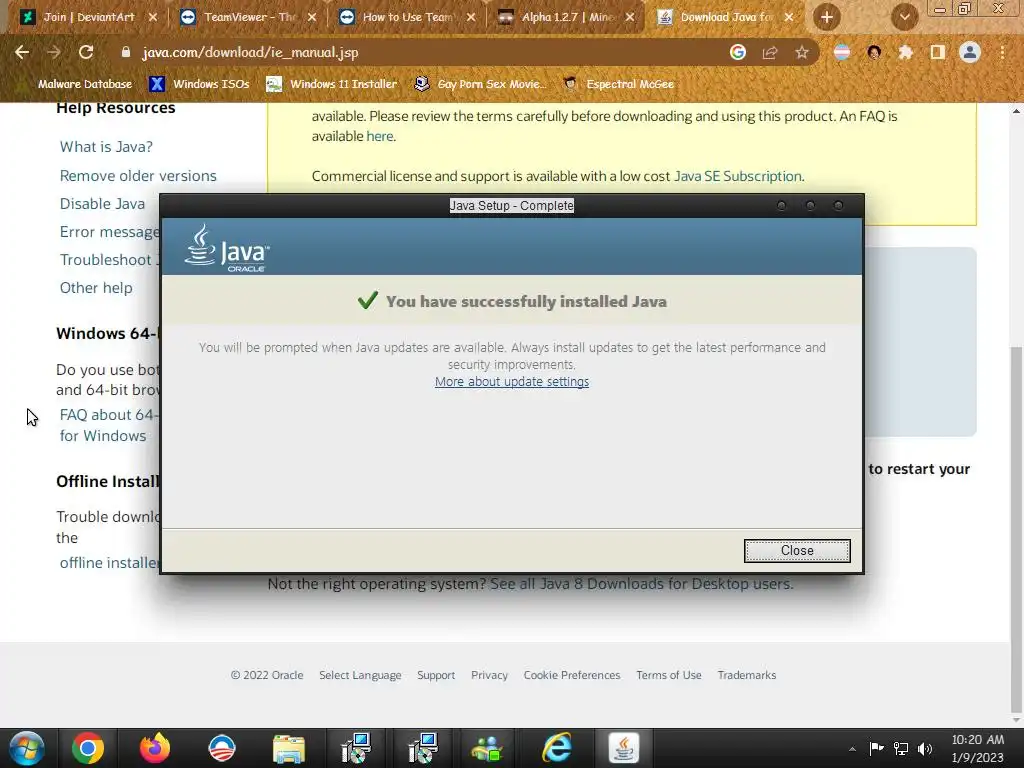
Task: Open Disable Java help link
Action: [x=103, y=204]
